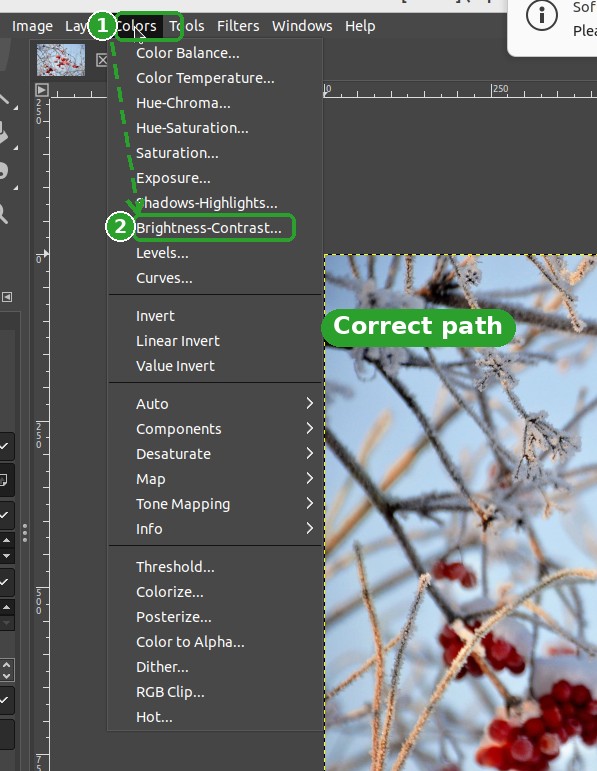The image size is (597, 771).
Task: Open the tool options panel configure arrow
Action: pyautogui.click(x=7, y=297)
